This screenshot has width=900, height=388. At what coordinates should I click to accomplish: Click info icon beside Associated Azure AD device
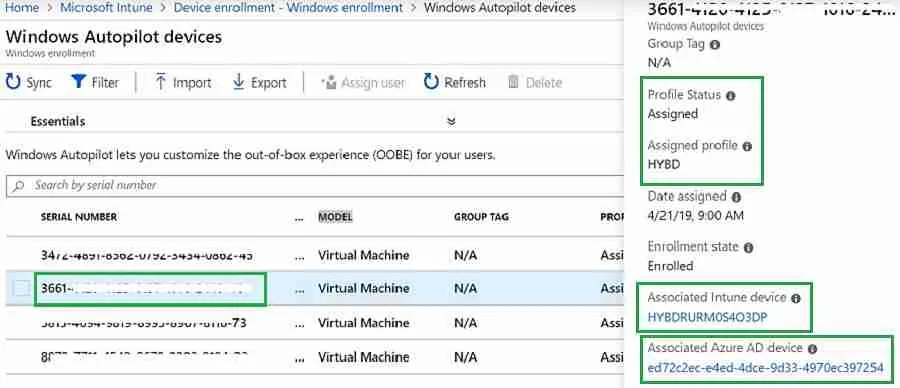[x=812, y=348]
